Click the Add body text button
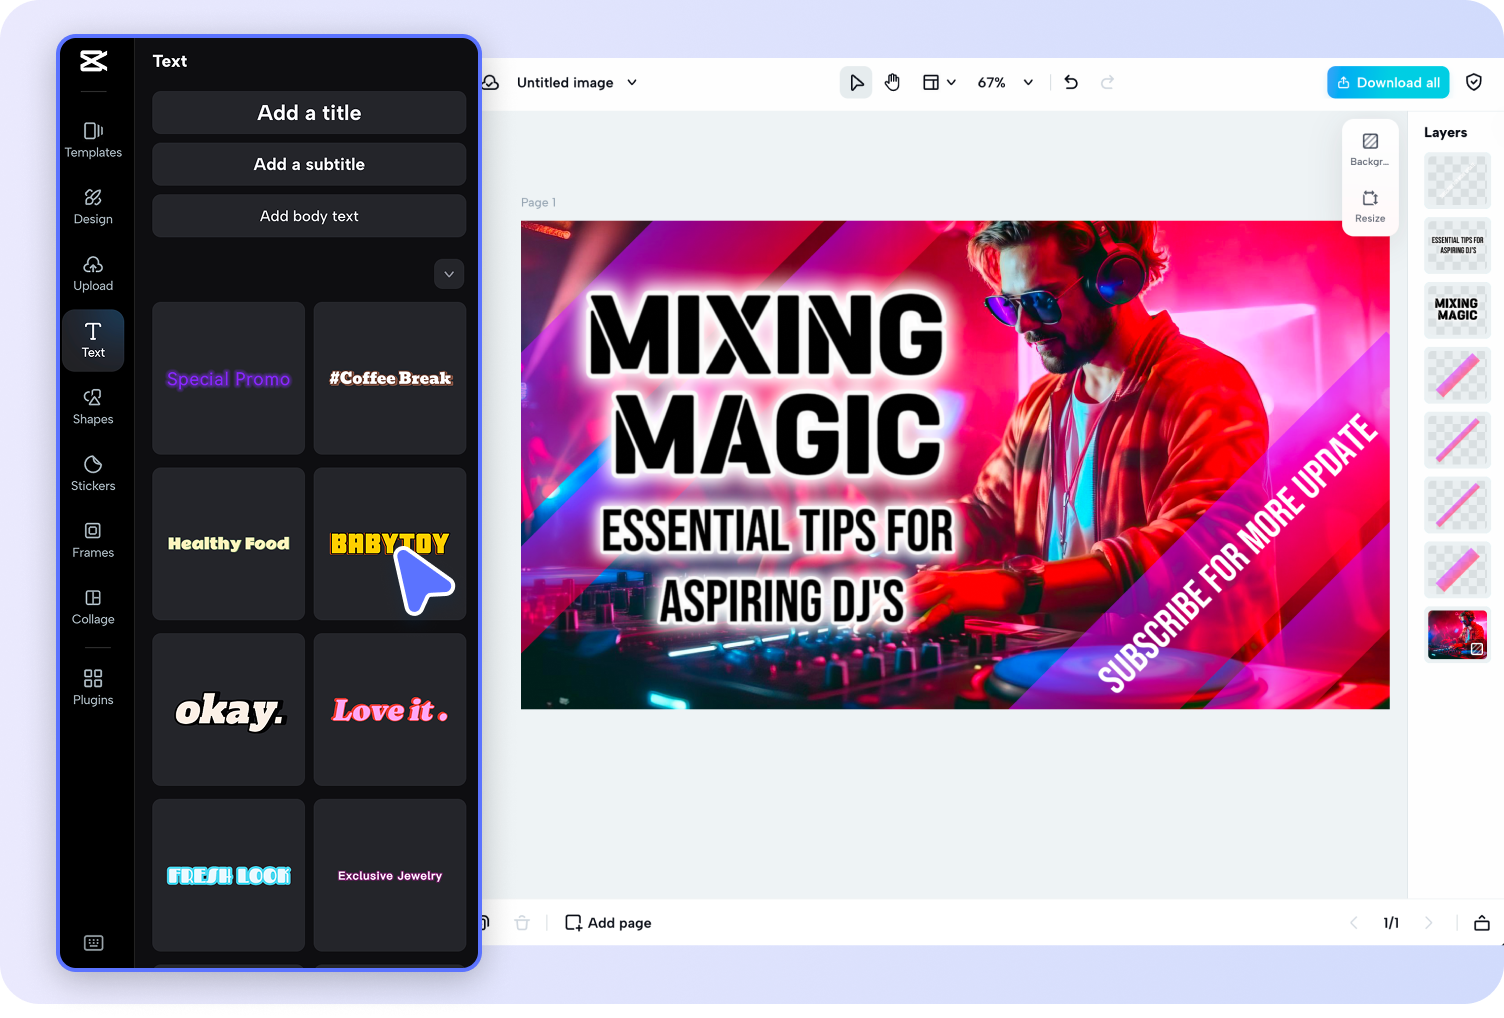 pos(309,216)
